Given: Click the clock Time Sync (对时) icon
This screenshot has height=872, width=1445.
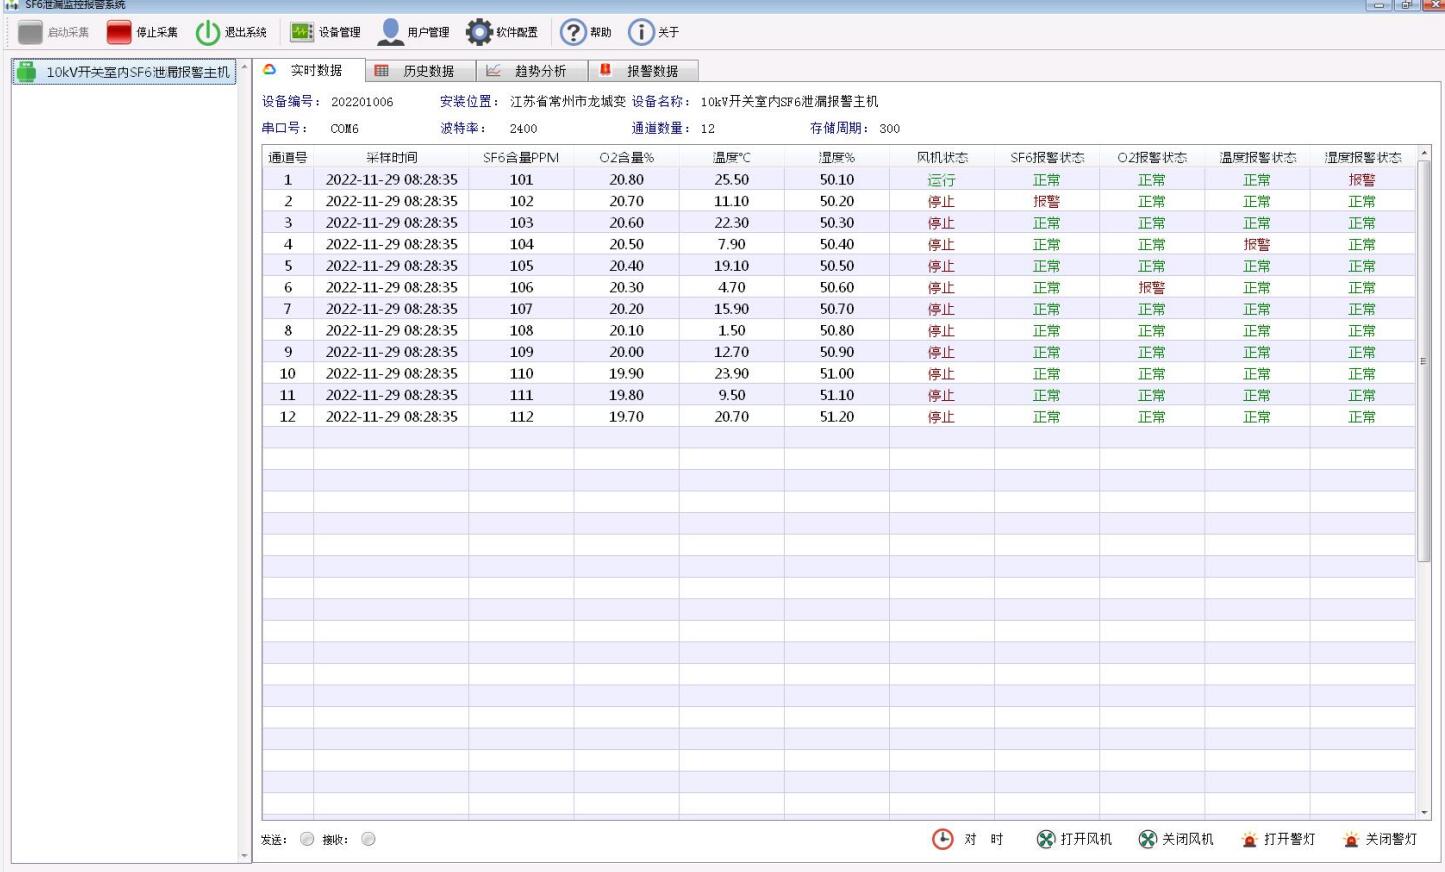Looking at the screenshot, I should pos(943,839).
